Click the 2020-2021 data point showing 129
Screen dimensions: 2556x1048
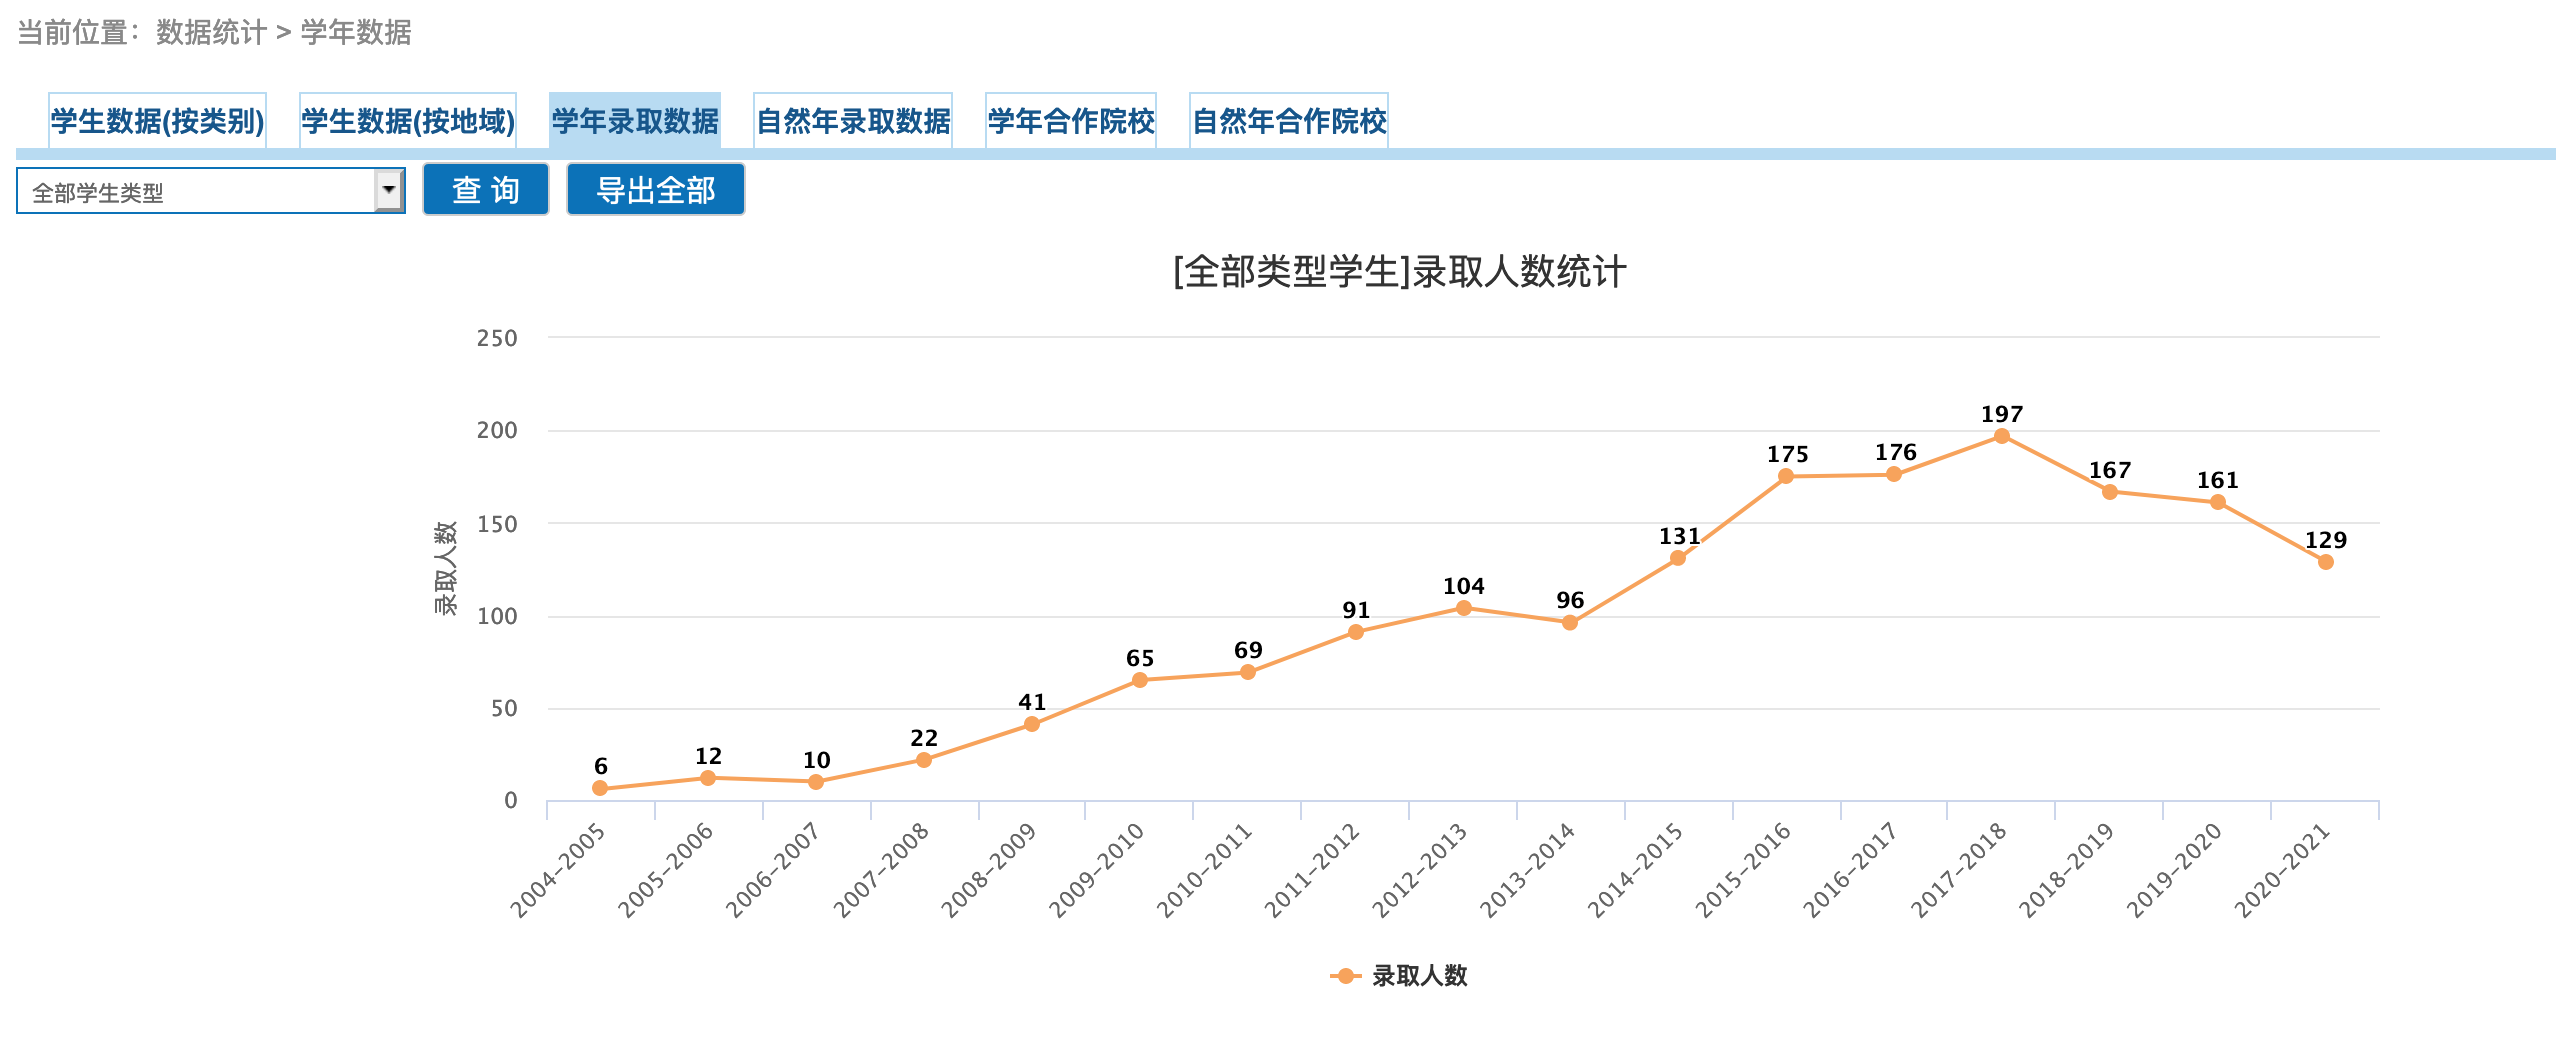click(2325, 562)
